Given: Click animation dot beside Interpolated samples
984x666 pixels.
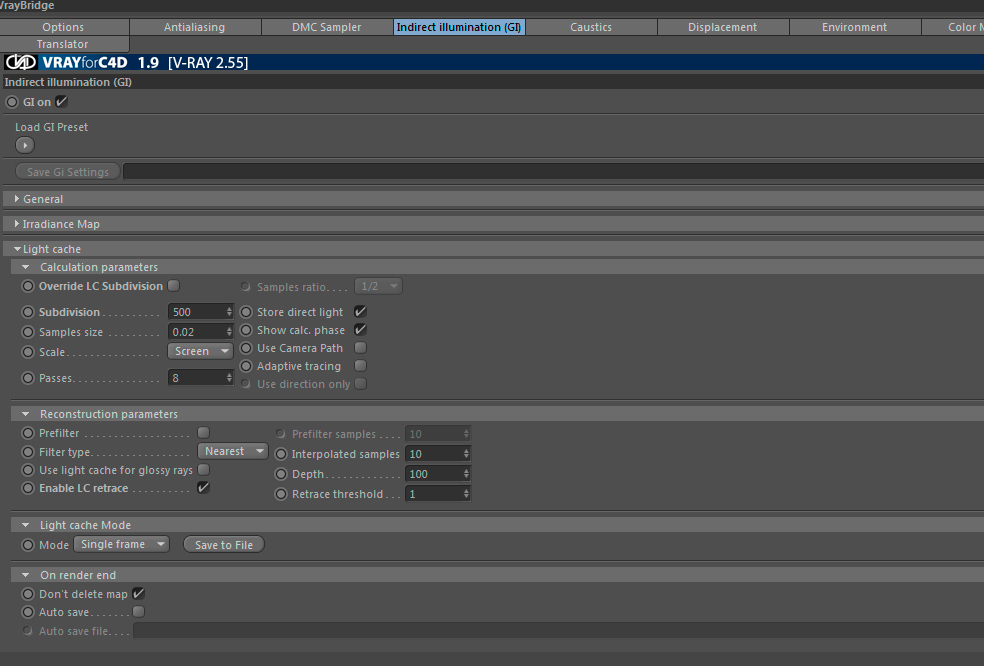Looking at the screenshot, I should point(281,454).
